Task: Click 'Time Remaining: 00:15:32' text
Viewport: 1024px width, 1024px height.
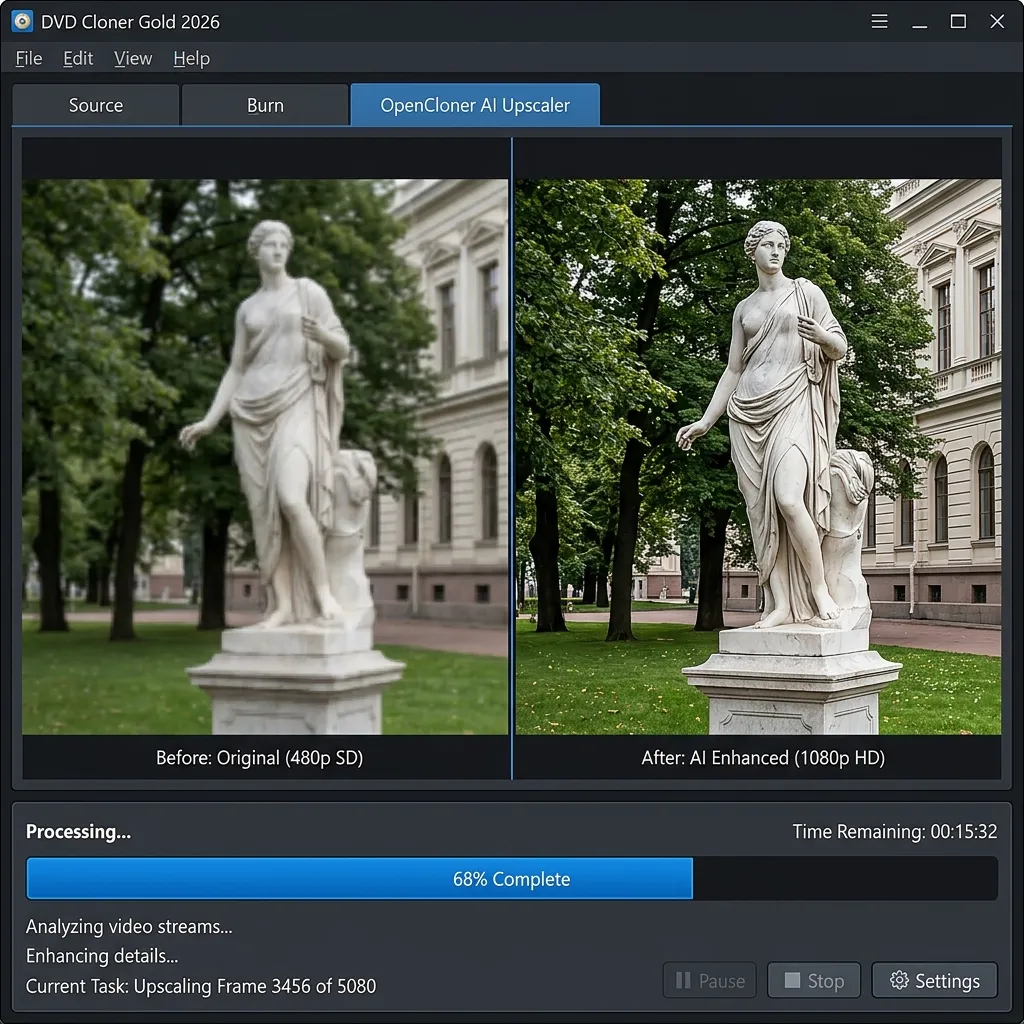Action: [895, 831]
